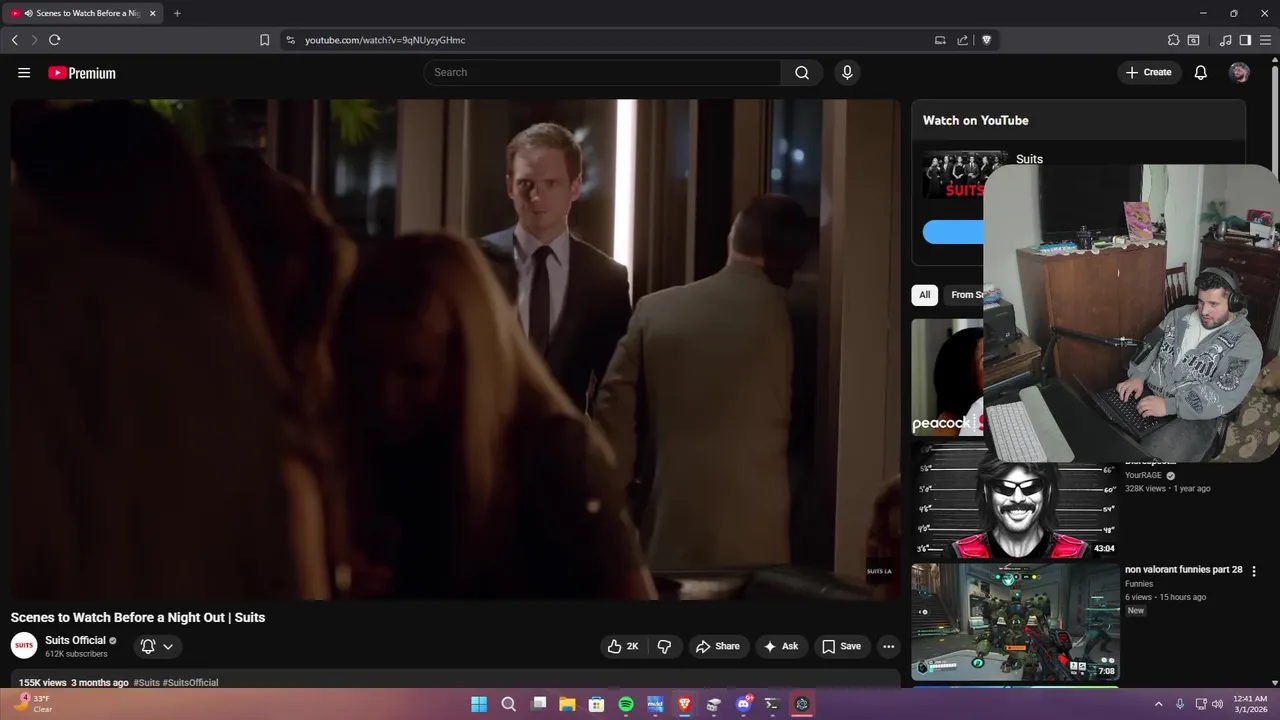Install app icon in address bar
Image resolution: width=1280 pixels, height=720 pixels.
coord(940,40)
